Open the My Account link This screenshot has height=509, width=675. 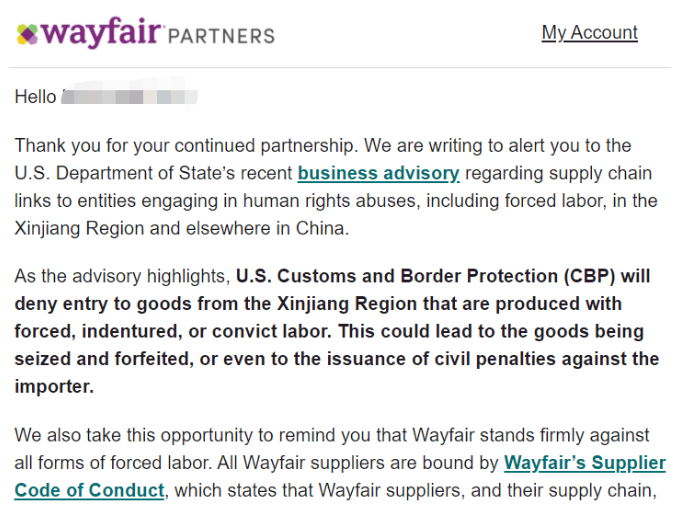[x=589, y=33]
